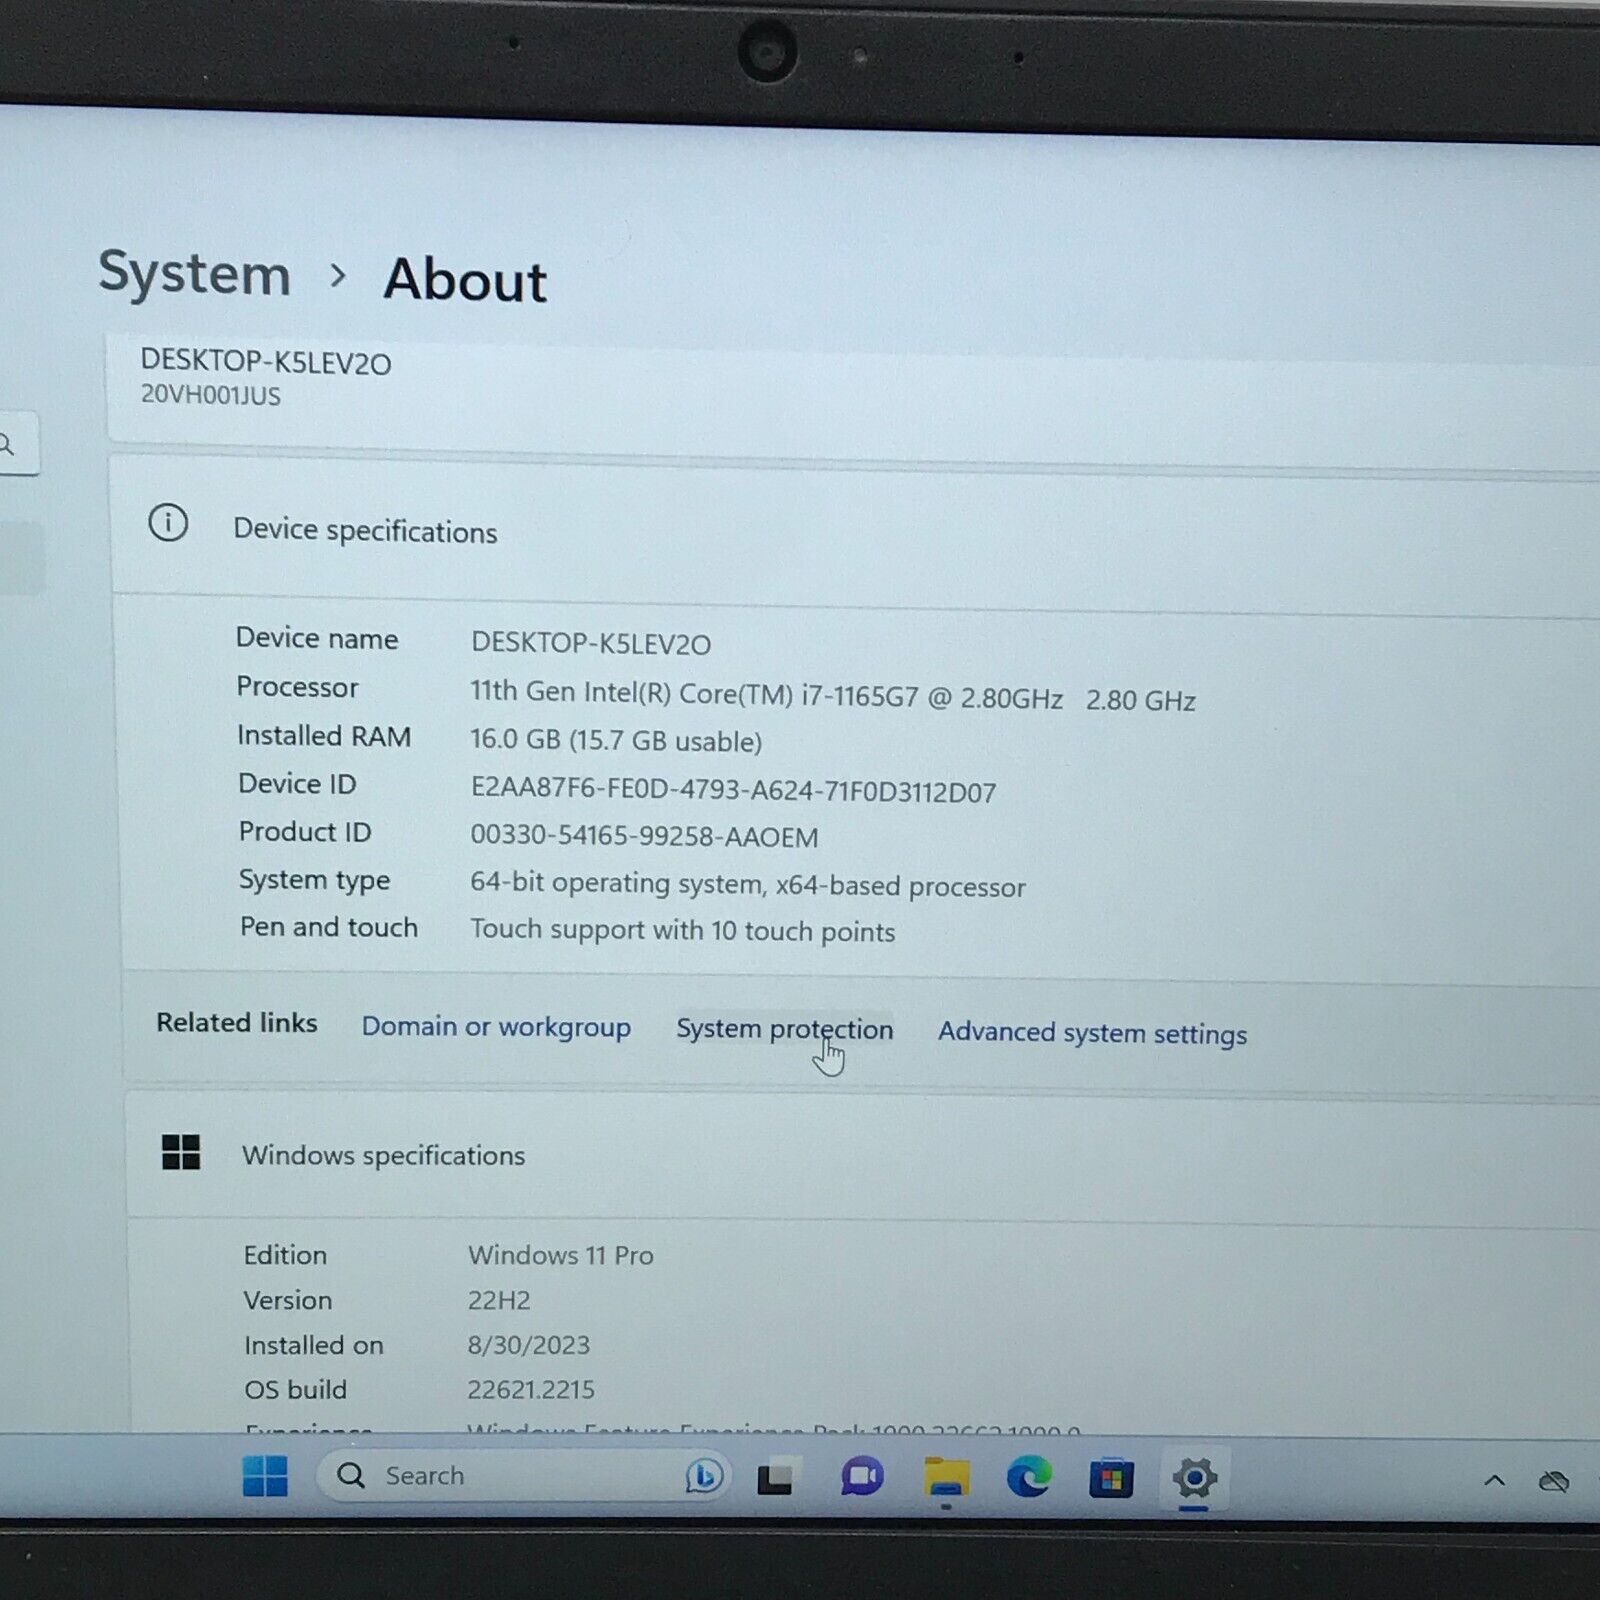The width and height of the screenshot is (1600, 1600).
Task: Select the processor i7-1165G7 value
Action: click(832, 696)
